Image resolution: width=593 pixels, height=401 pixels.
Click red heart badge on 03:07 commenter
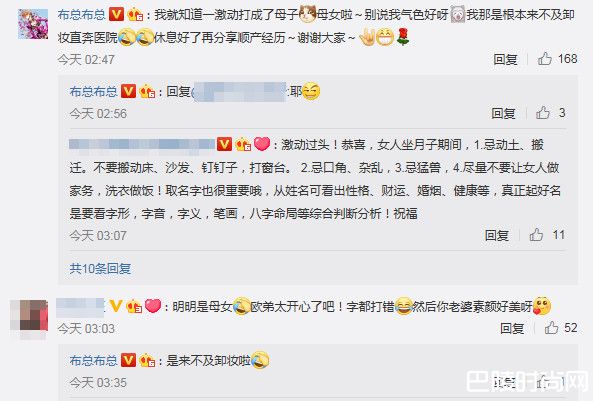(x=262, y=144)
